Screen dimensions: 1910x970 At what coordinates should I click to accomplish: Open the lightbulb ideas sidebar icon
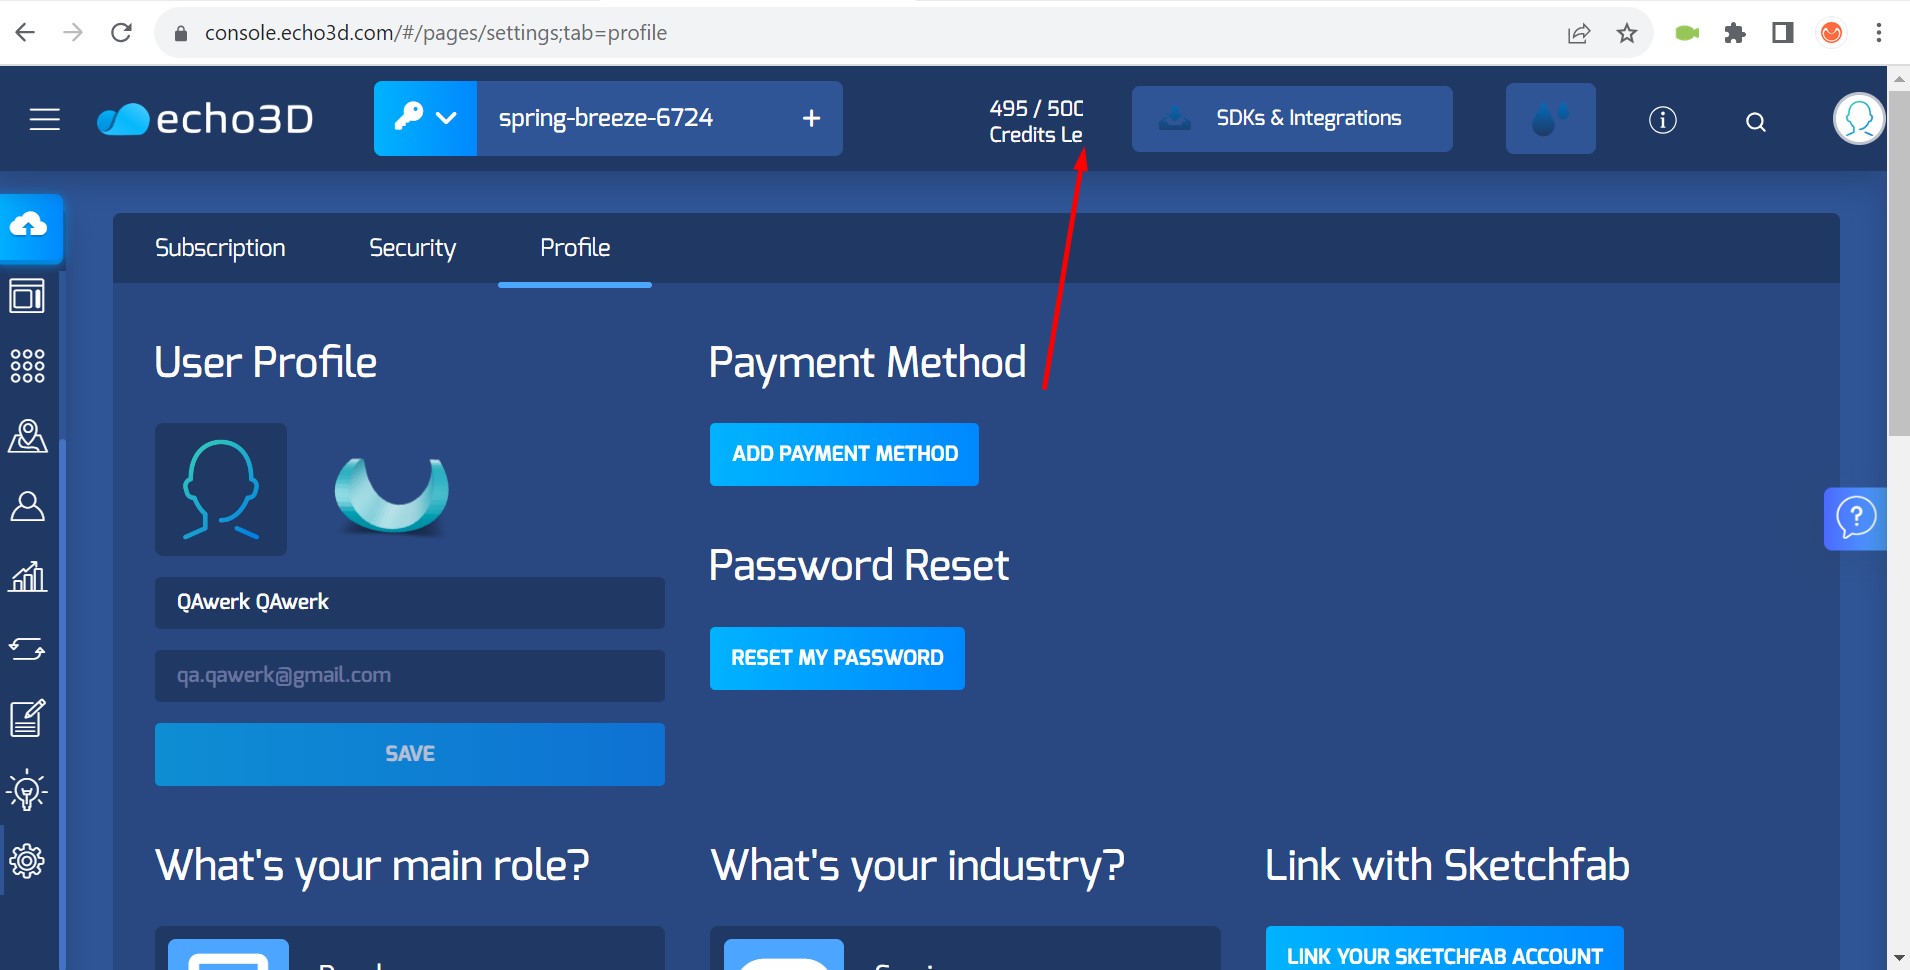click(27, 790)
